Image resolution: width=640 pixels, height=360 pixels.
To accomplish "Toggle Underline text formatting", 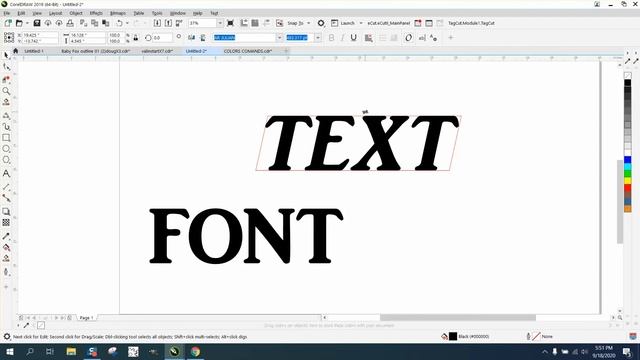I will point(353,38).
